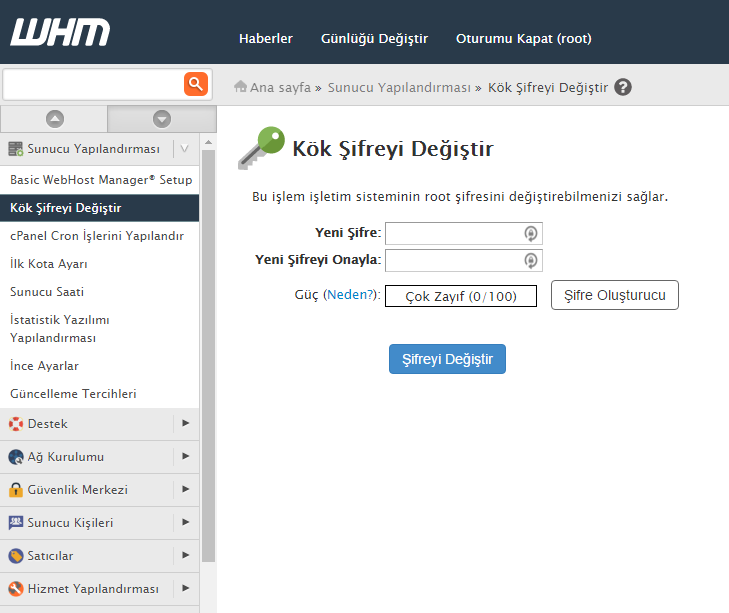
Task: Click the orange search magnifier button
Action: (195, 83)
